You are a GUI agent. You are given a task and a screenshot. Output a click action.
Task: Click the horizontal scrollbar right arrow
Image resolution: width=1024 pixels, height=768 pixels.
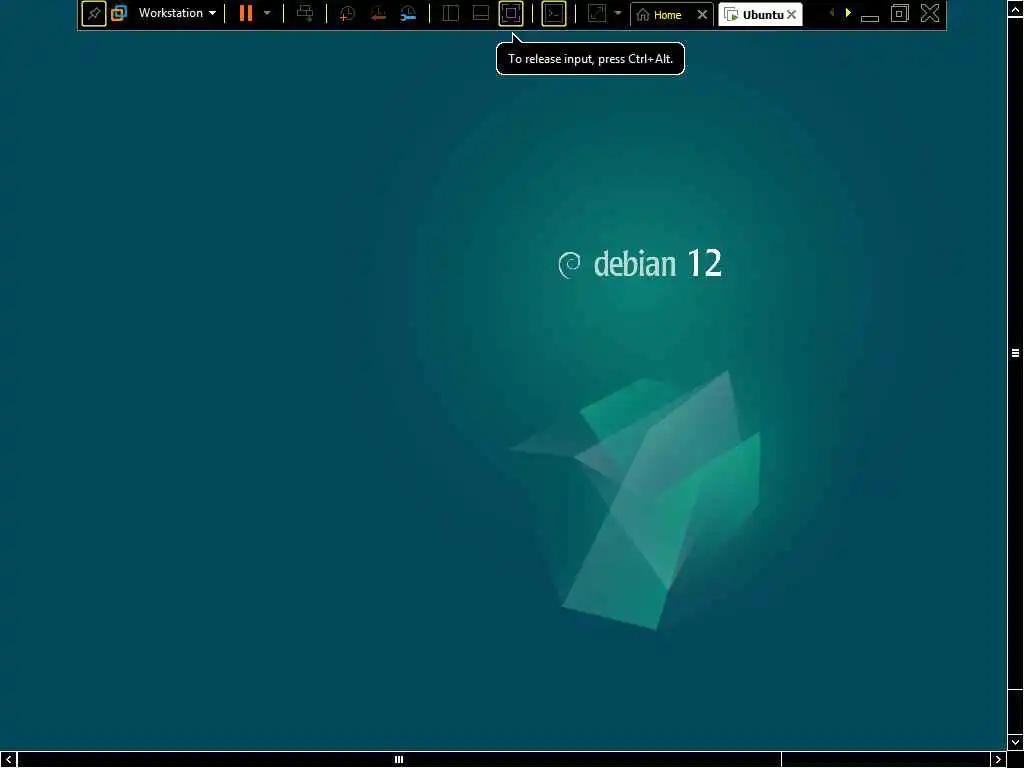pyautogui.click(x=999, y=760)
